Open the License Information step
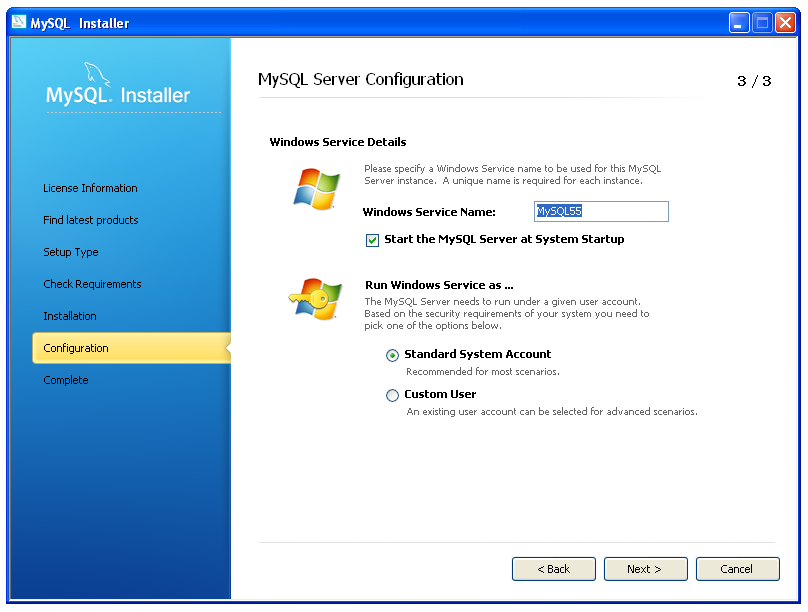Image resolution: width=808 pixels, height=612 pixels. point(90,188)
